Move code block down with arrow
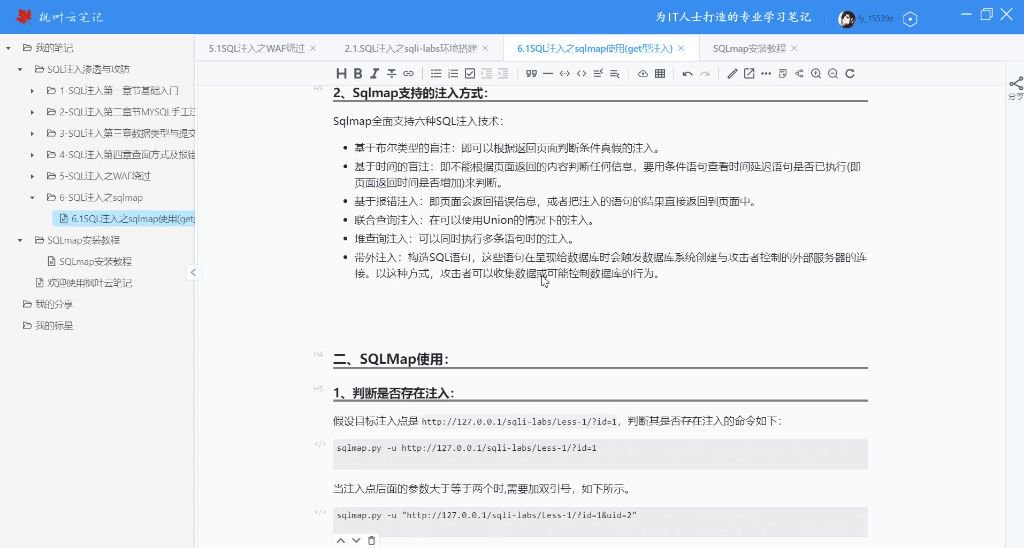Screen dimensions: 1024x548 point(356,540)
